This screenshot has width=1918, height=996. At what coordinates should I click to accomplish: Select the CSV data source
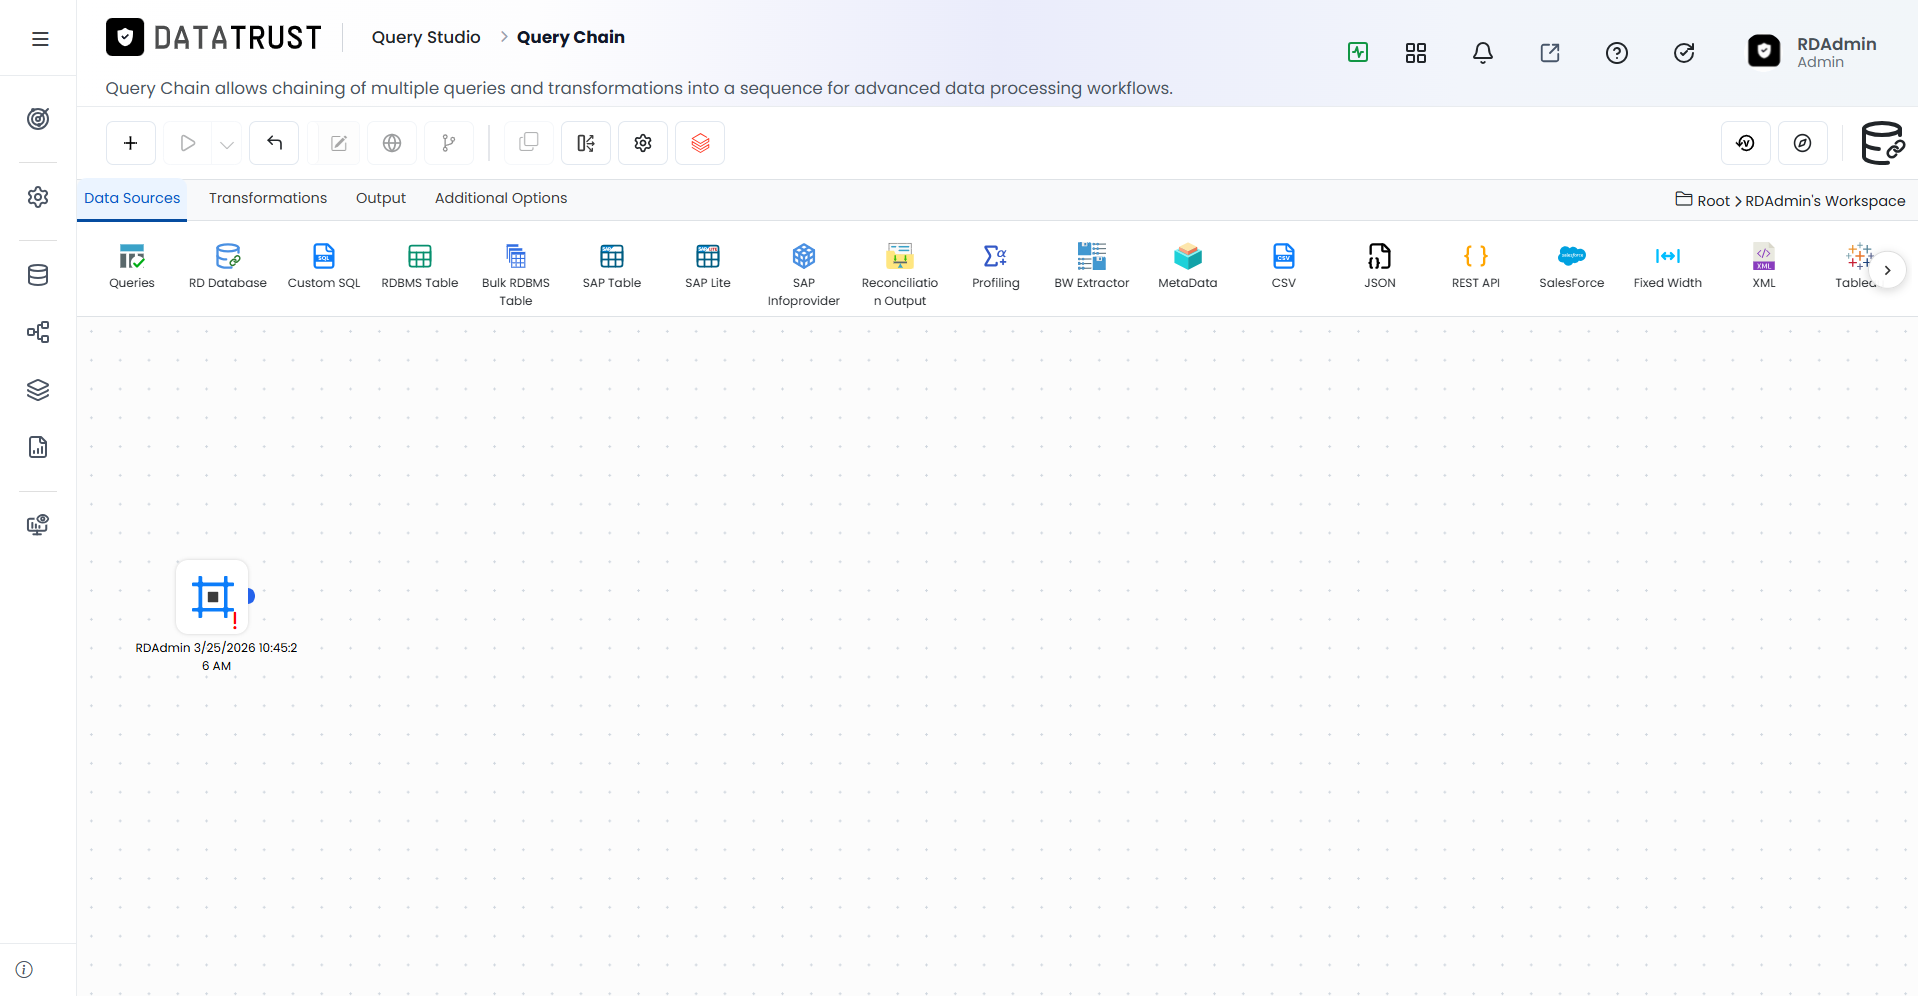(x=1284, y=266)
